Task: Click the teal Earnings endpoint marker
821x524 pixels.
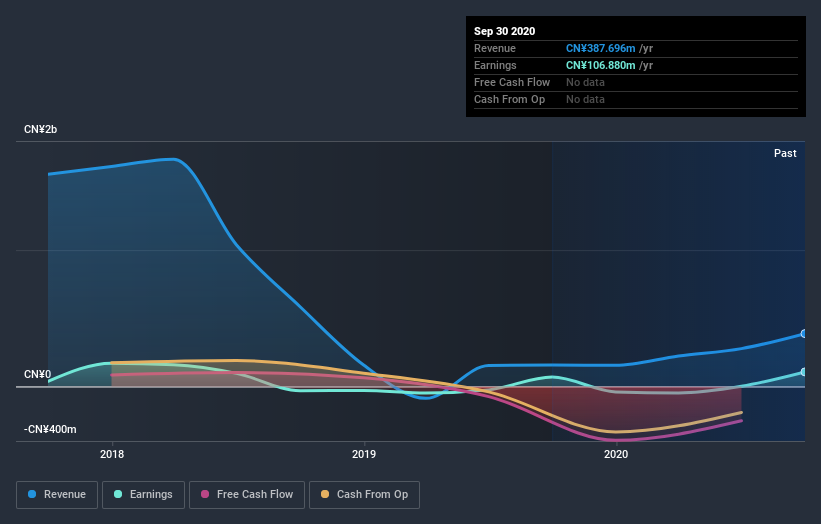Action: 803,372
